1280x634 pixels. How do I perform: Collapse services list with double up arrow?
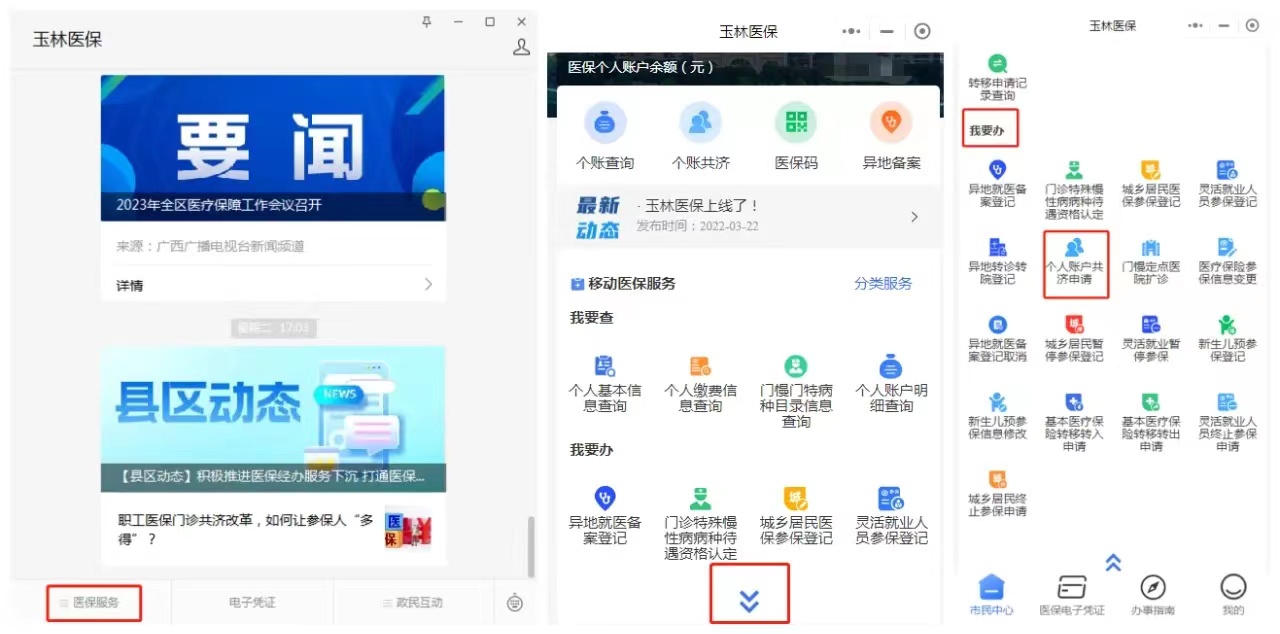[1113, 563]
